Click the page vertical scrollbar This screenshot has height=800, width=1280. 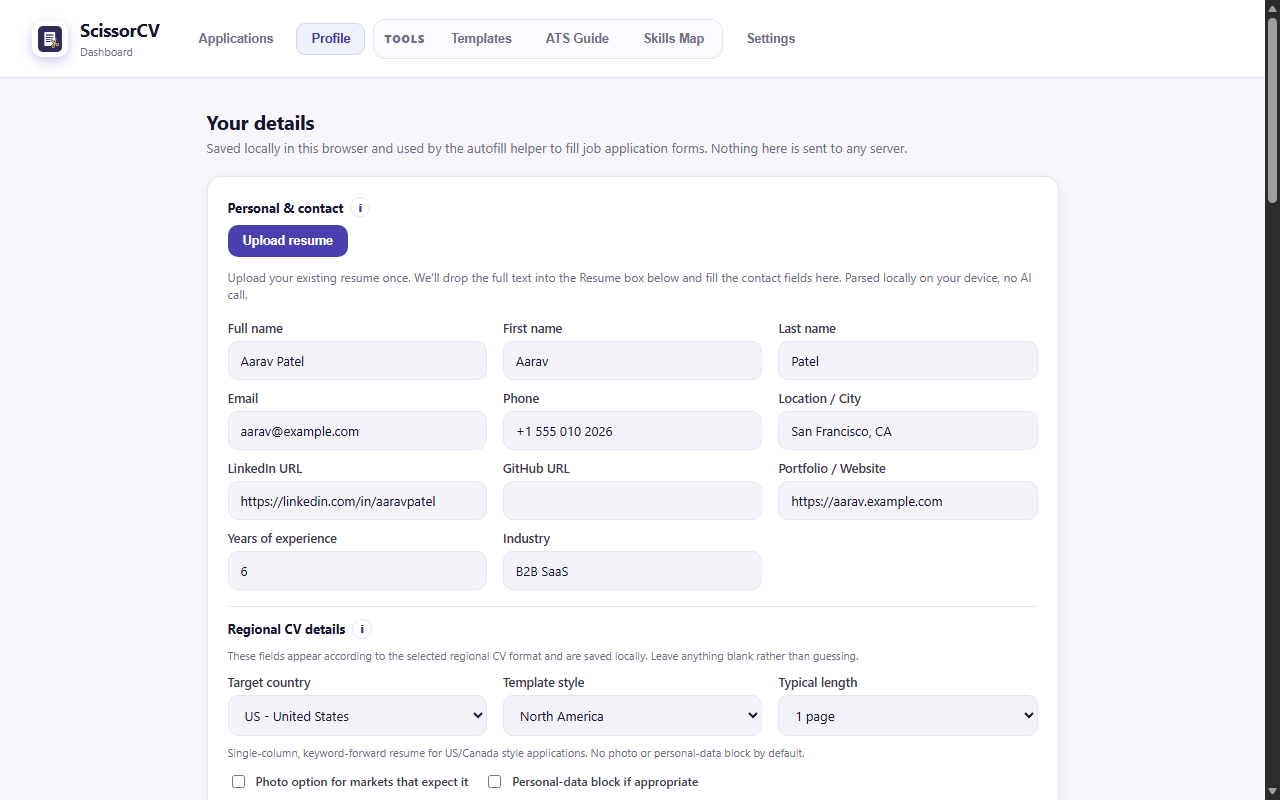(1272, 110)
